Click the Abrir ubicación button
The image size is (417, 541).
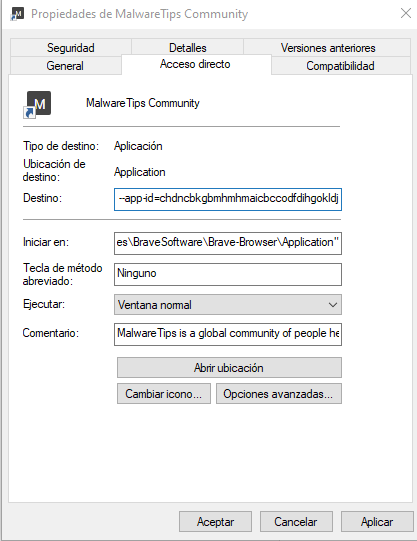[229, 368]
